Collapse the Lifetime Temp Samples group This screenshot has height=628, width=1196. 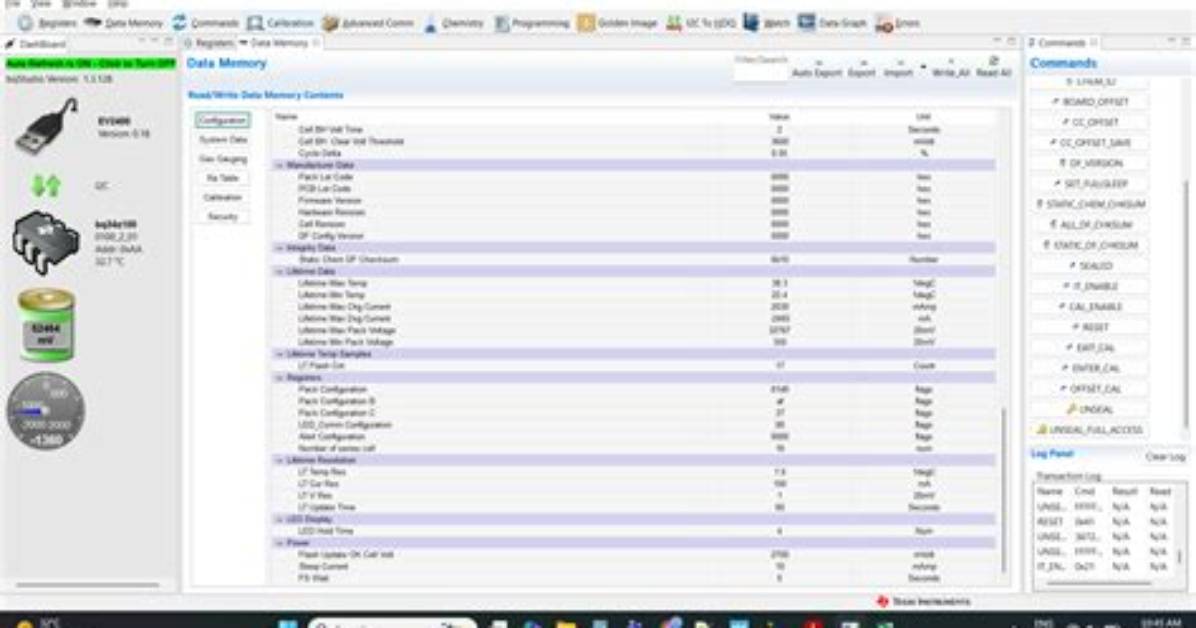[x=280, y=354]
